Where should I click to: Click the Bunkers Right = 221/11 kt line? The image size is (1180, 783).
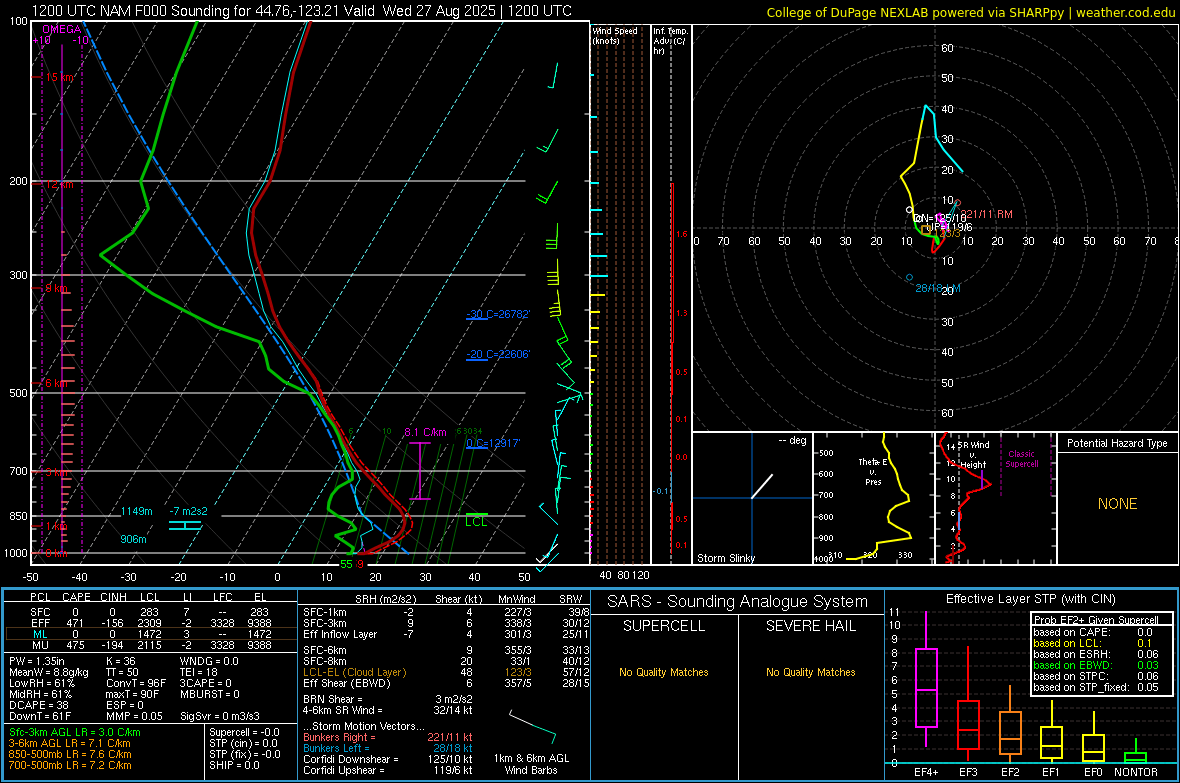[x=388, y=737]
